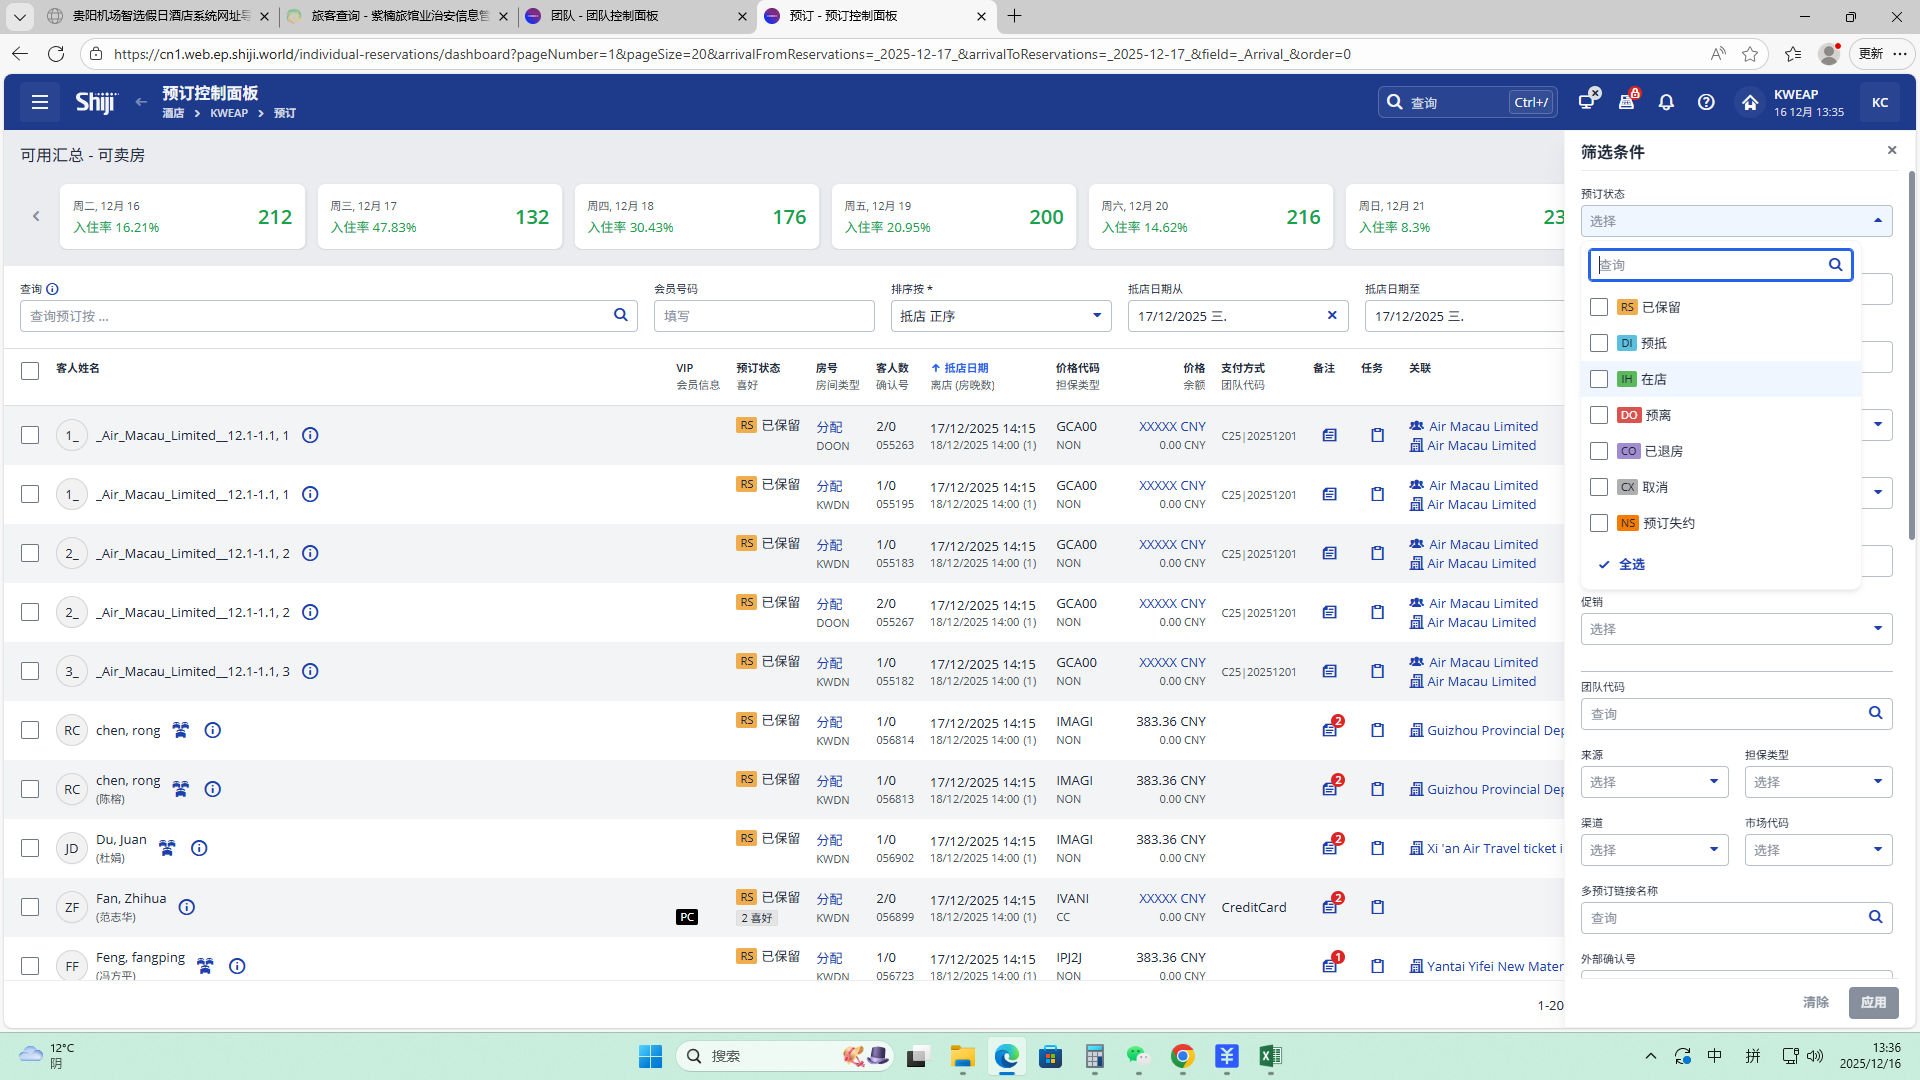Open notes icon for chen, rong first row

pyautogui.click(x=1329, y=730)
